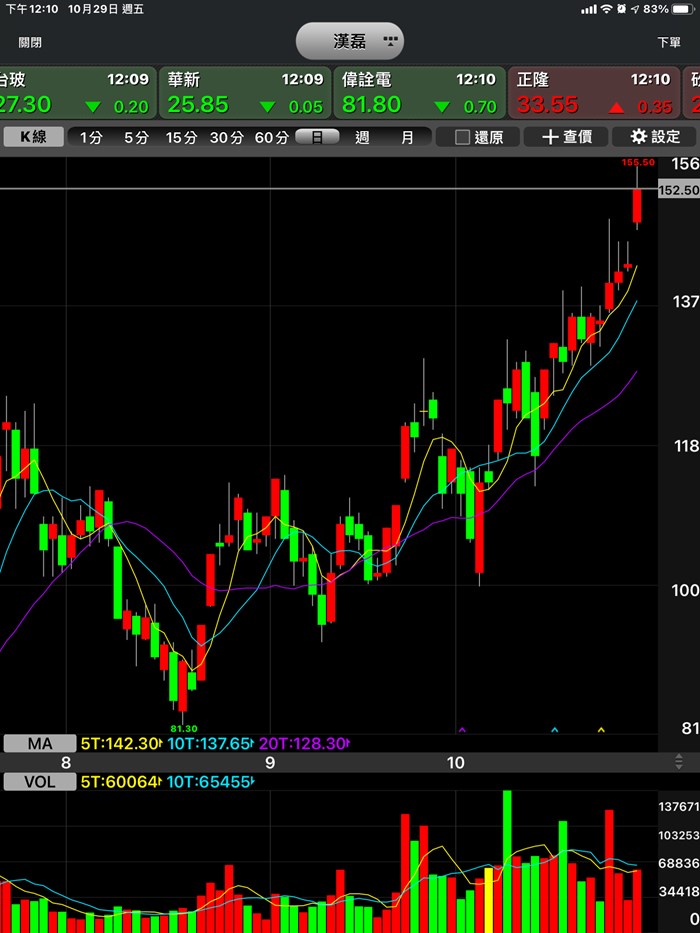Click the yellow caret marker below chart
Image resolution: width=700 pixels, height=933 pixels.
(601, 730)
